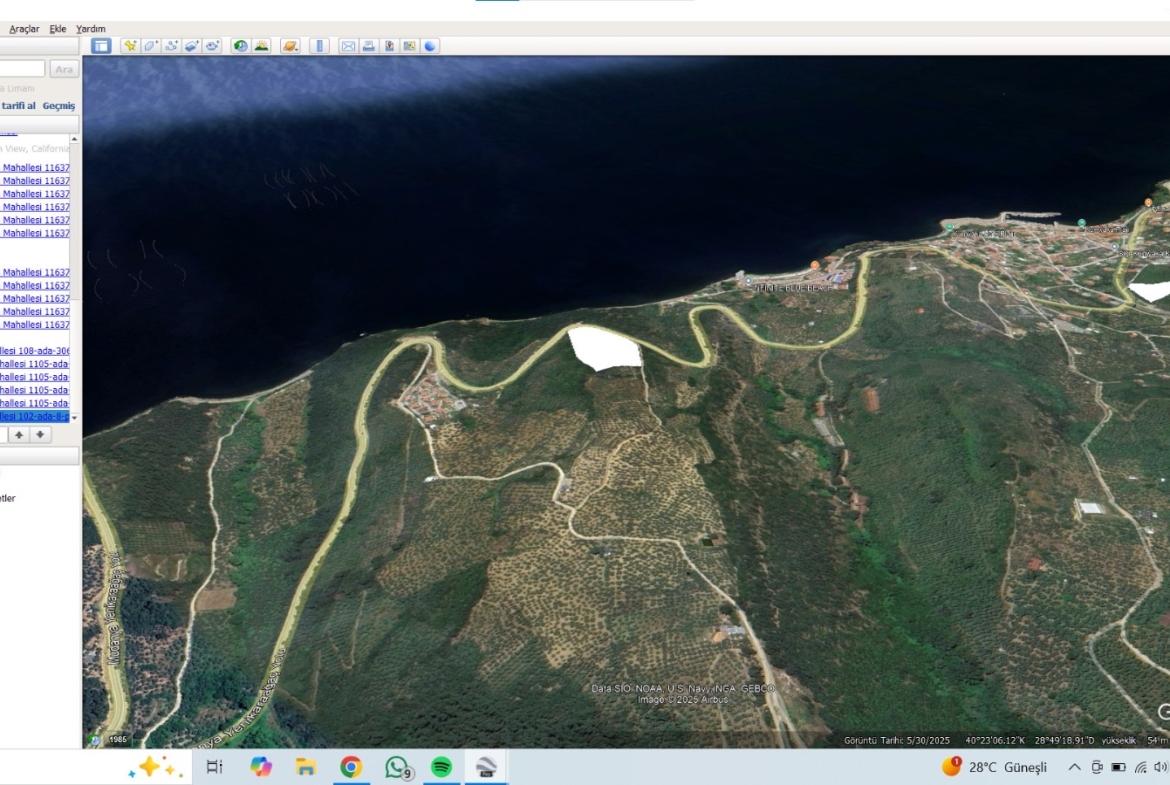1170x785 pixels.
Task: Click the add image overlay icon
Action: [192, 46]
